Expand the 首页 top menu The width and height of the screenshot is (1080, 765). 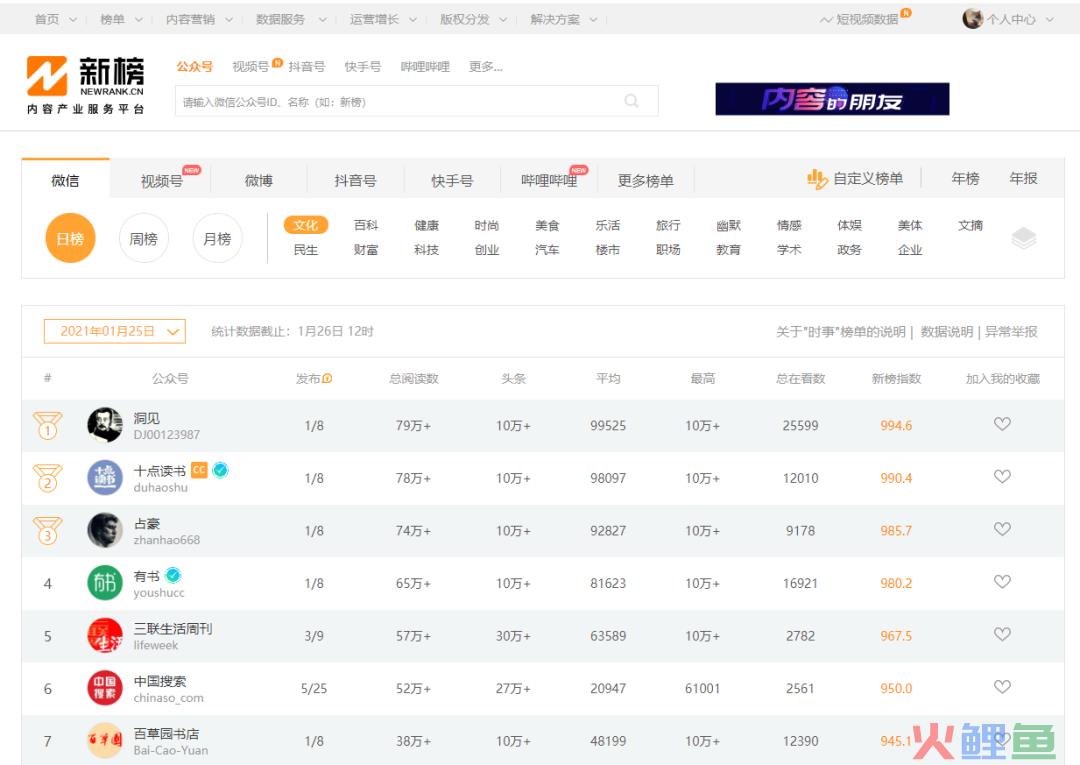[x=55, y=19]
